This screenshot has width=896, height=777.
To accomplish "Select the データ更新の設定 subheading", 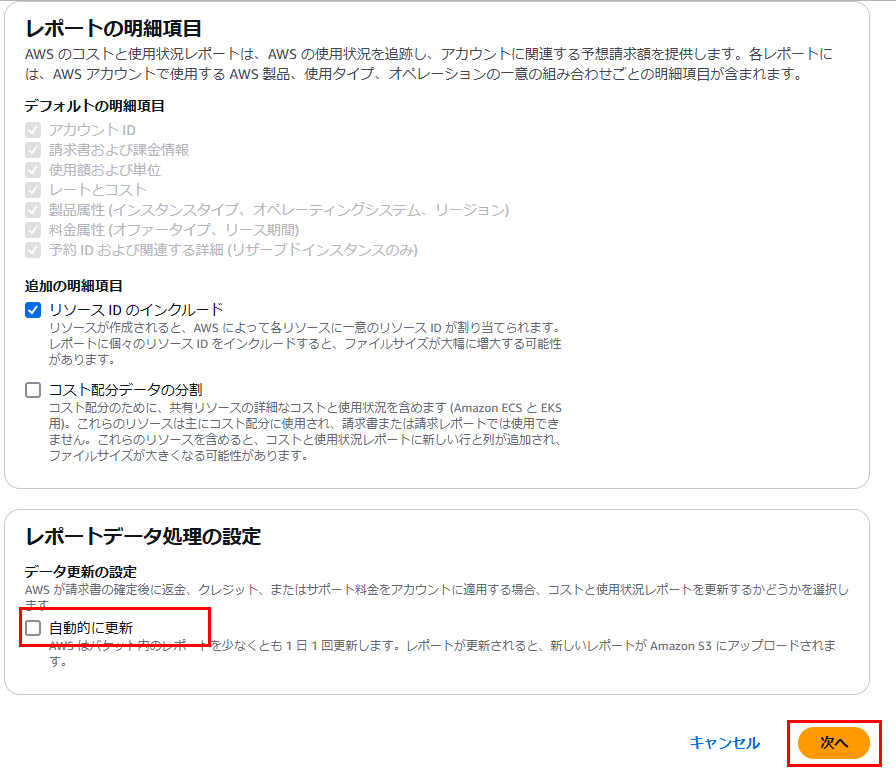I will (81, 571).
